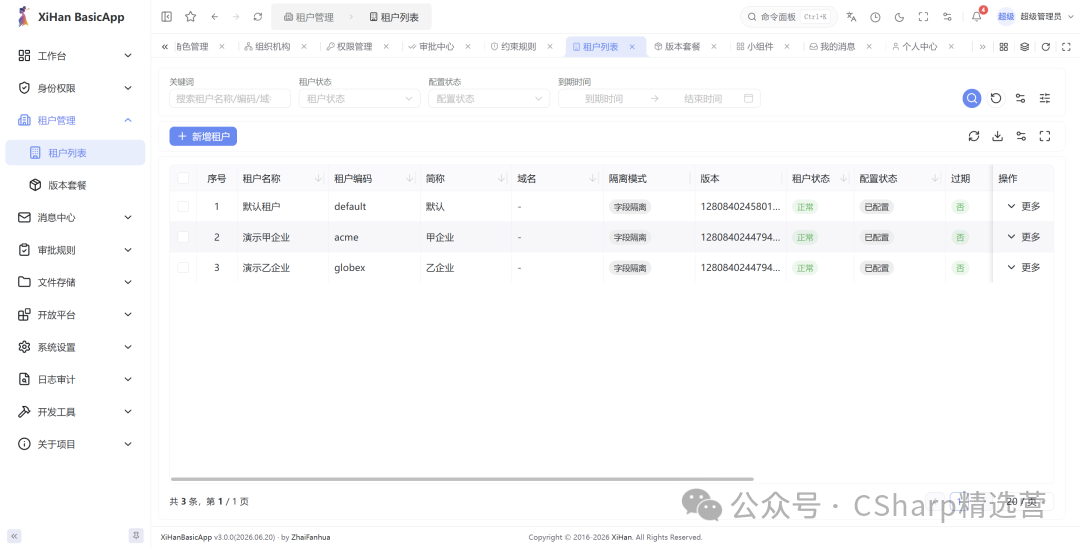
Task: Fullscreen the table icon
Action: (x=1045, y=136)
